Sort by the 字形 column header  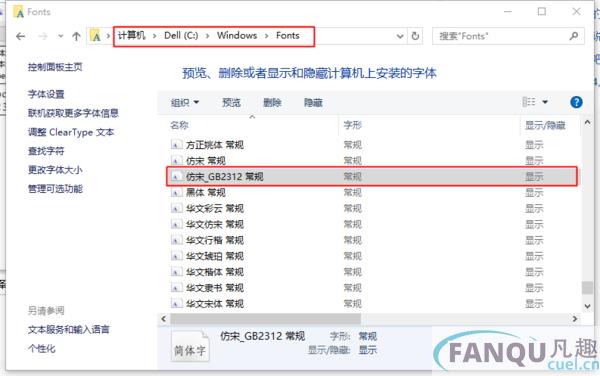pos(352,125)
